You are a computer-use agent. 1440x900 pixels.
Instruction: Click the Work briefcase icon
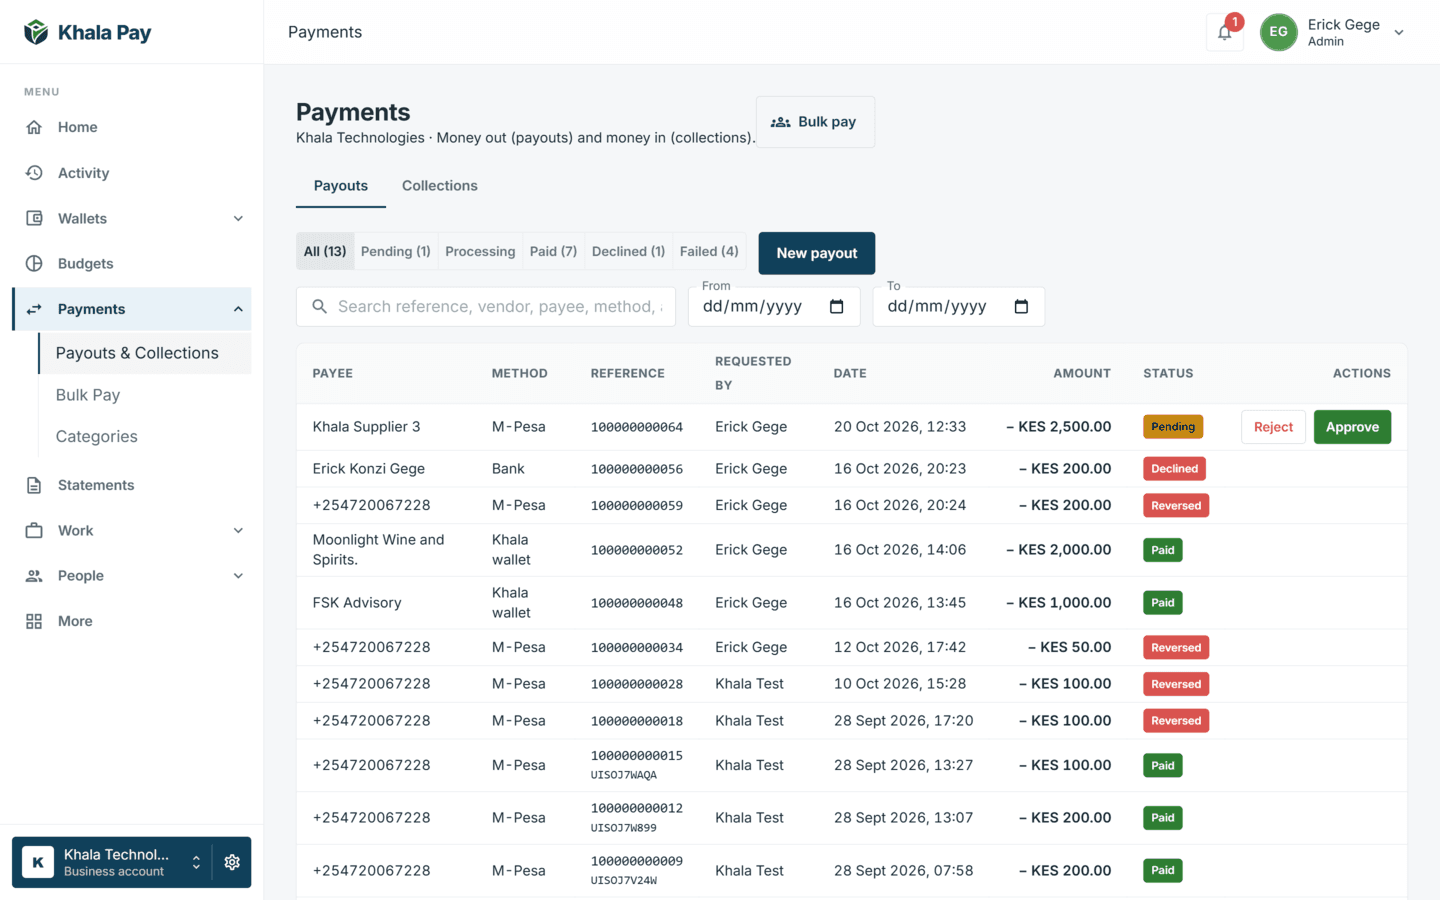pos(34,530)
